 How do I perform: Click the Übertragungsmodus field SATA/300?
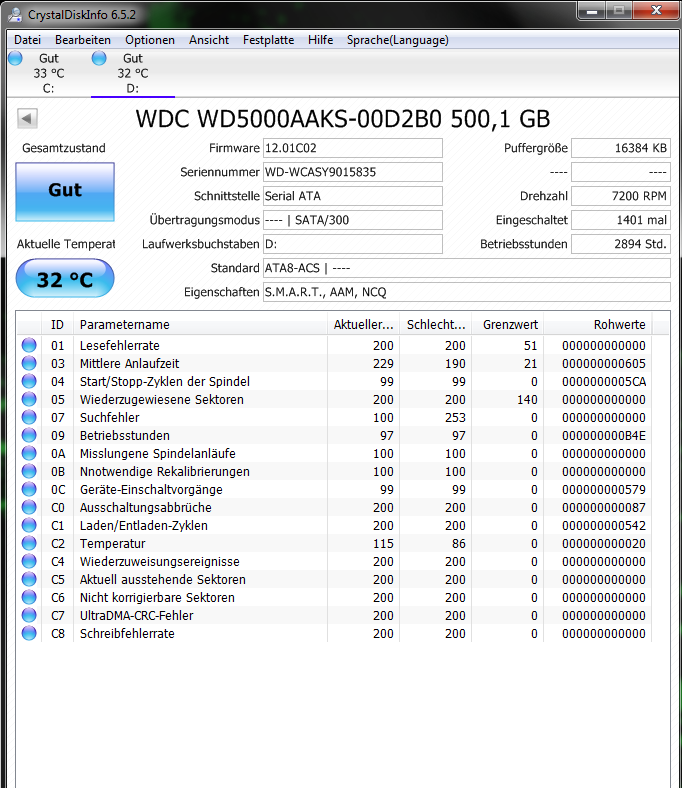point(353,220)
